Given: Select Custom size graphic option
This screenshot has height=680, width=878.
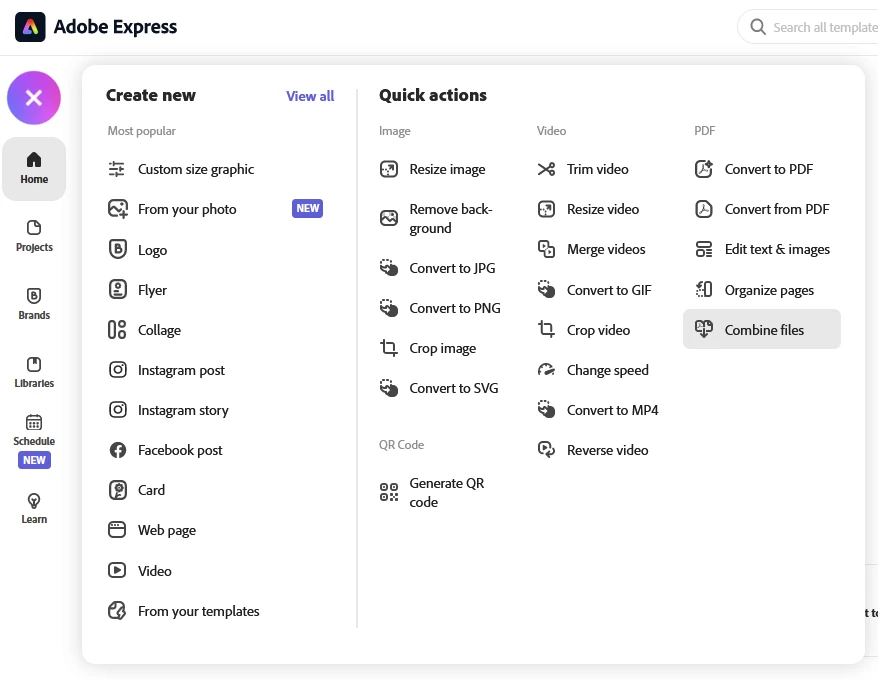Looking at the screenshot, I should pyautogui.click(x=196, y=169).
